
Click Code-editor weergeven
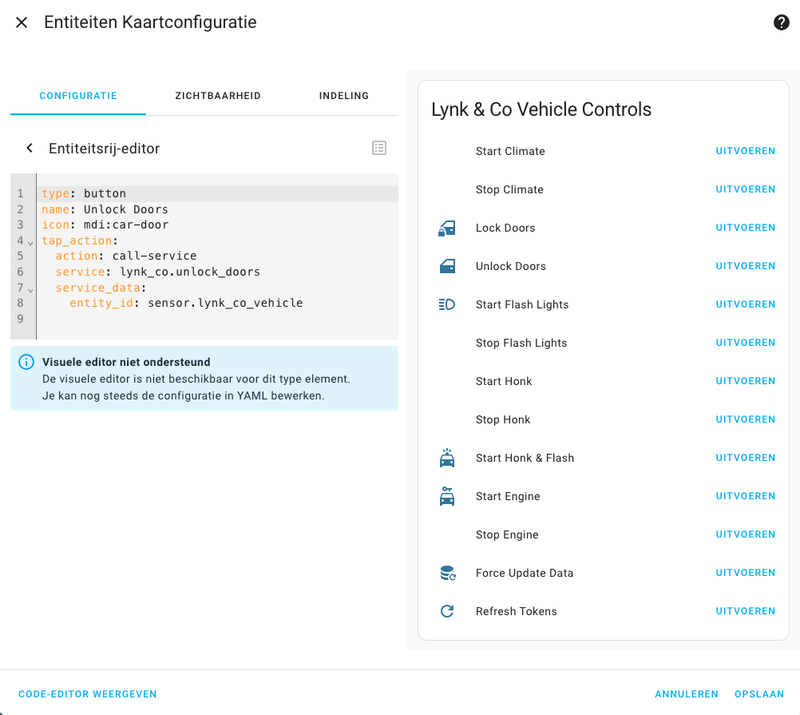coord(87,694)
